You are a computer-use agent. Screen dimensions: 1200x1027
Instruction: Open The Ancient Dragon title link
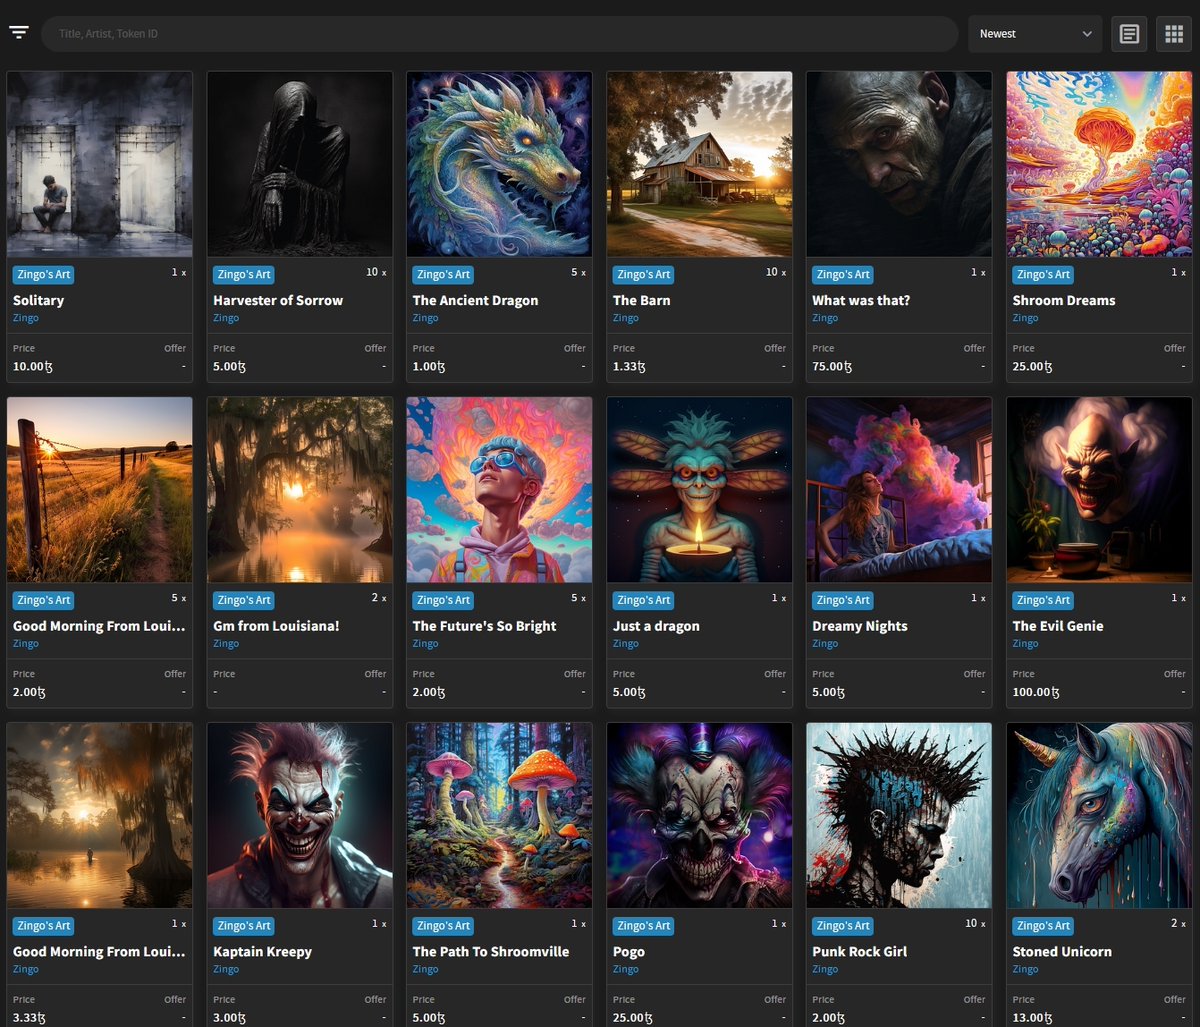(x=476, y=300)
